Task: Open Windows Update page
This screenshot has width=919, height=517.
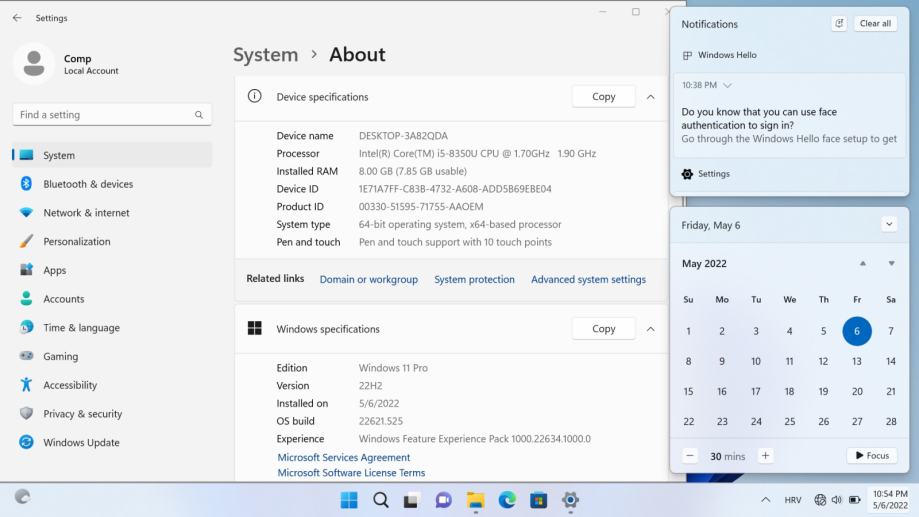Action: point(81,443)
